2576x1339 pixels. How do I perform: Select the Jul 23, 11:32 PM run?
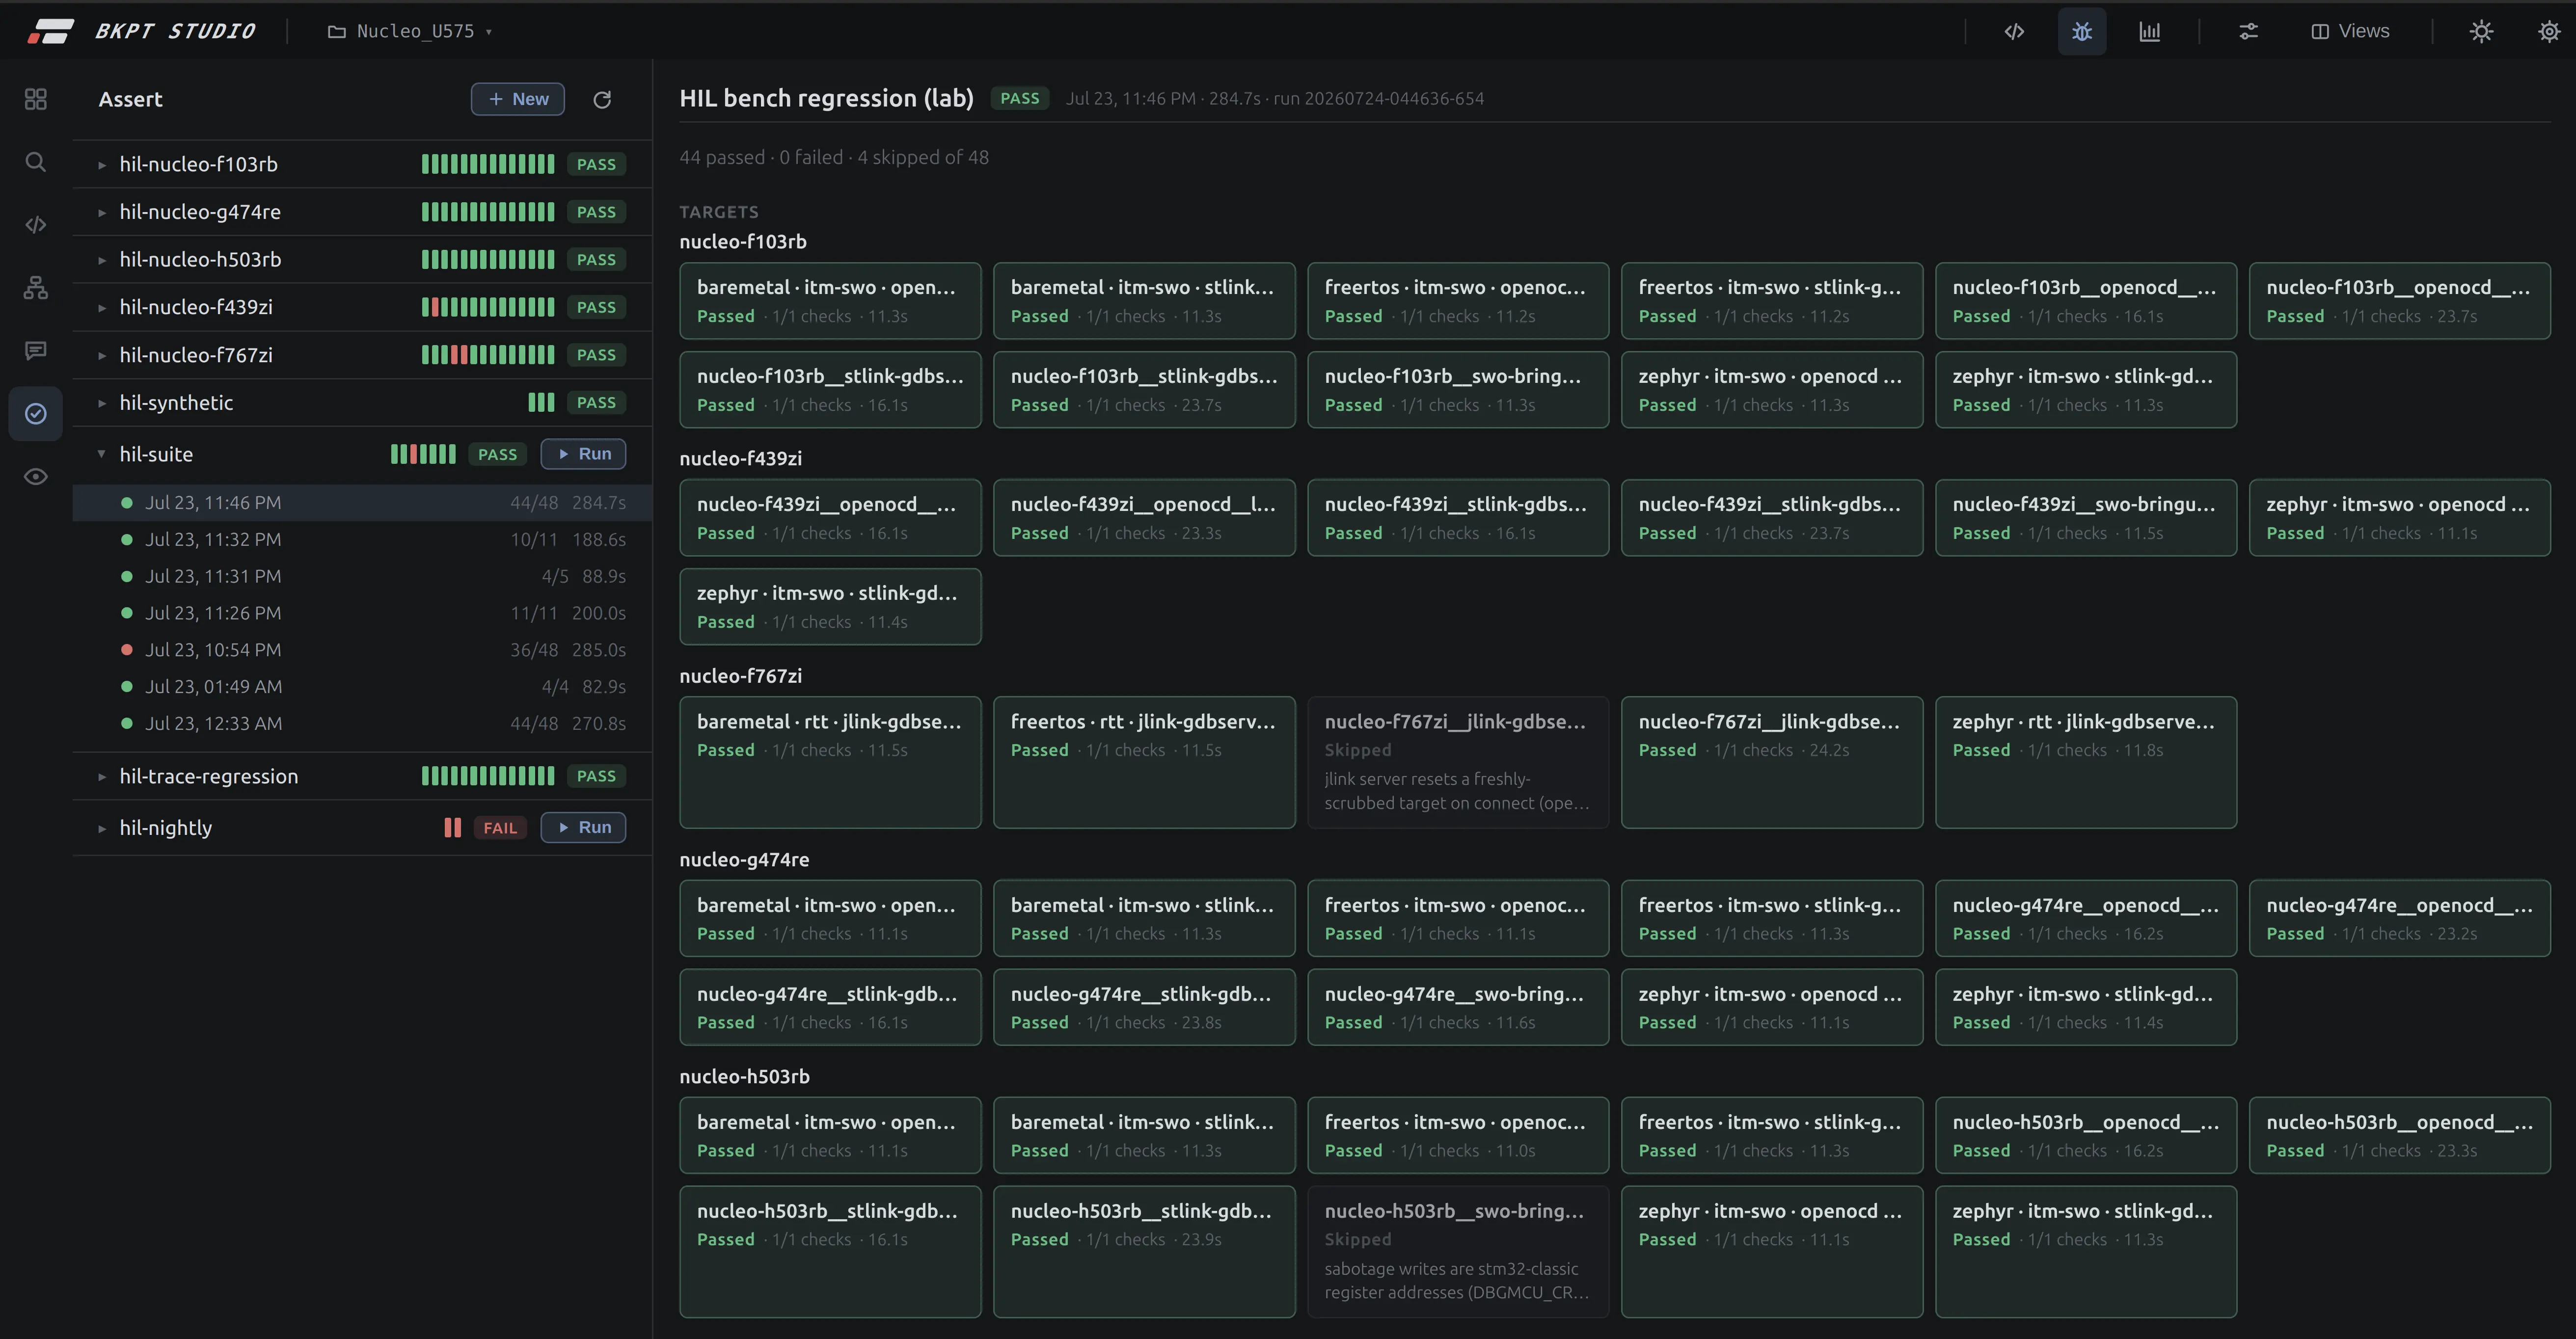click(362, 540)
